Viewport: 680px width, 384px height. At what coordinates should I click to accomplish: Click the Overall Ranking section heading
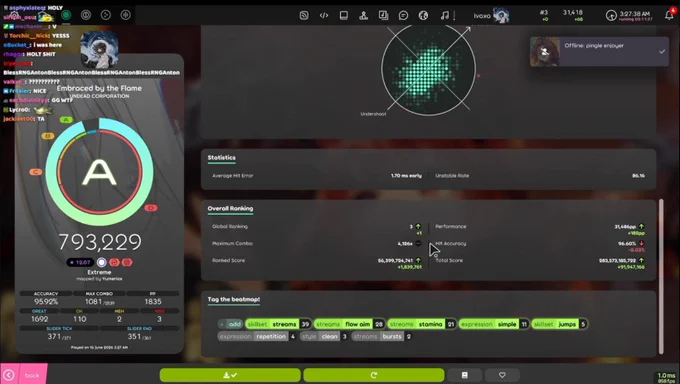tap(230, 208)
